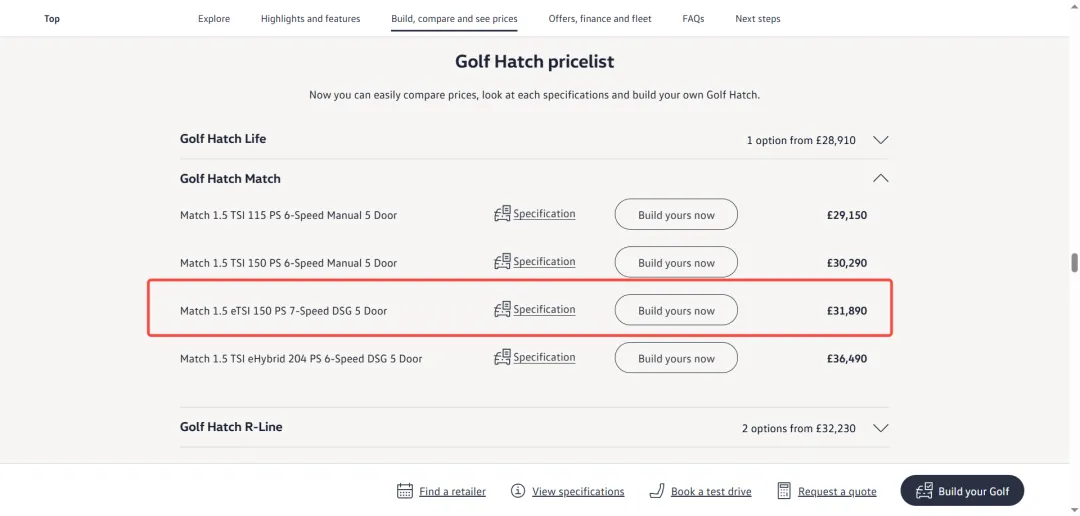Build the Match eTSI 150 PS DSG model
1080x516 pixels.
(x=676, y=310)
